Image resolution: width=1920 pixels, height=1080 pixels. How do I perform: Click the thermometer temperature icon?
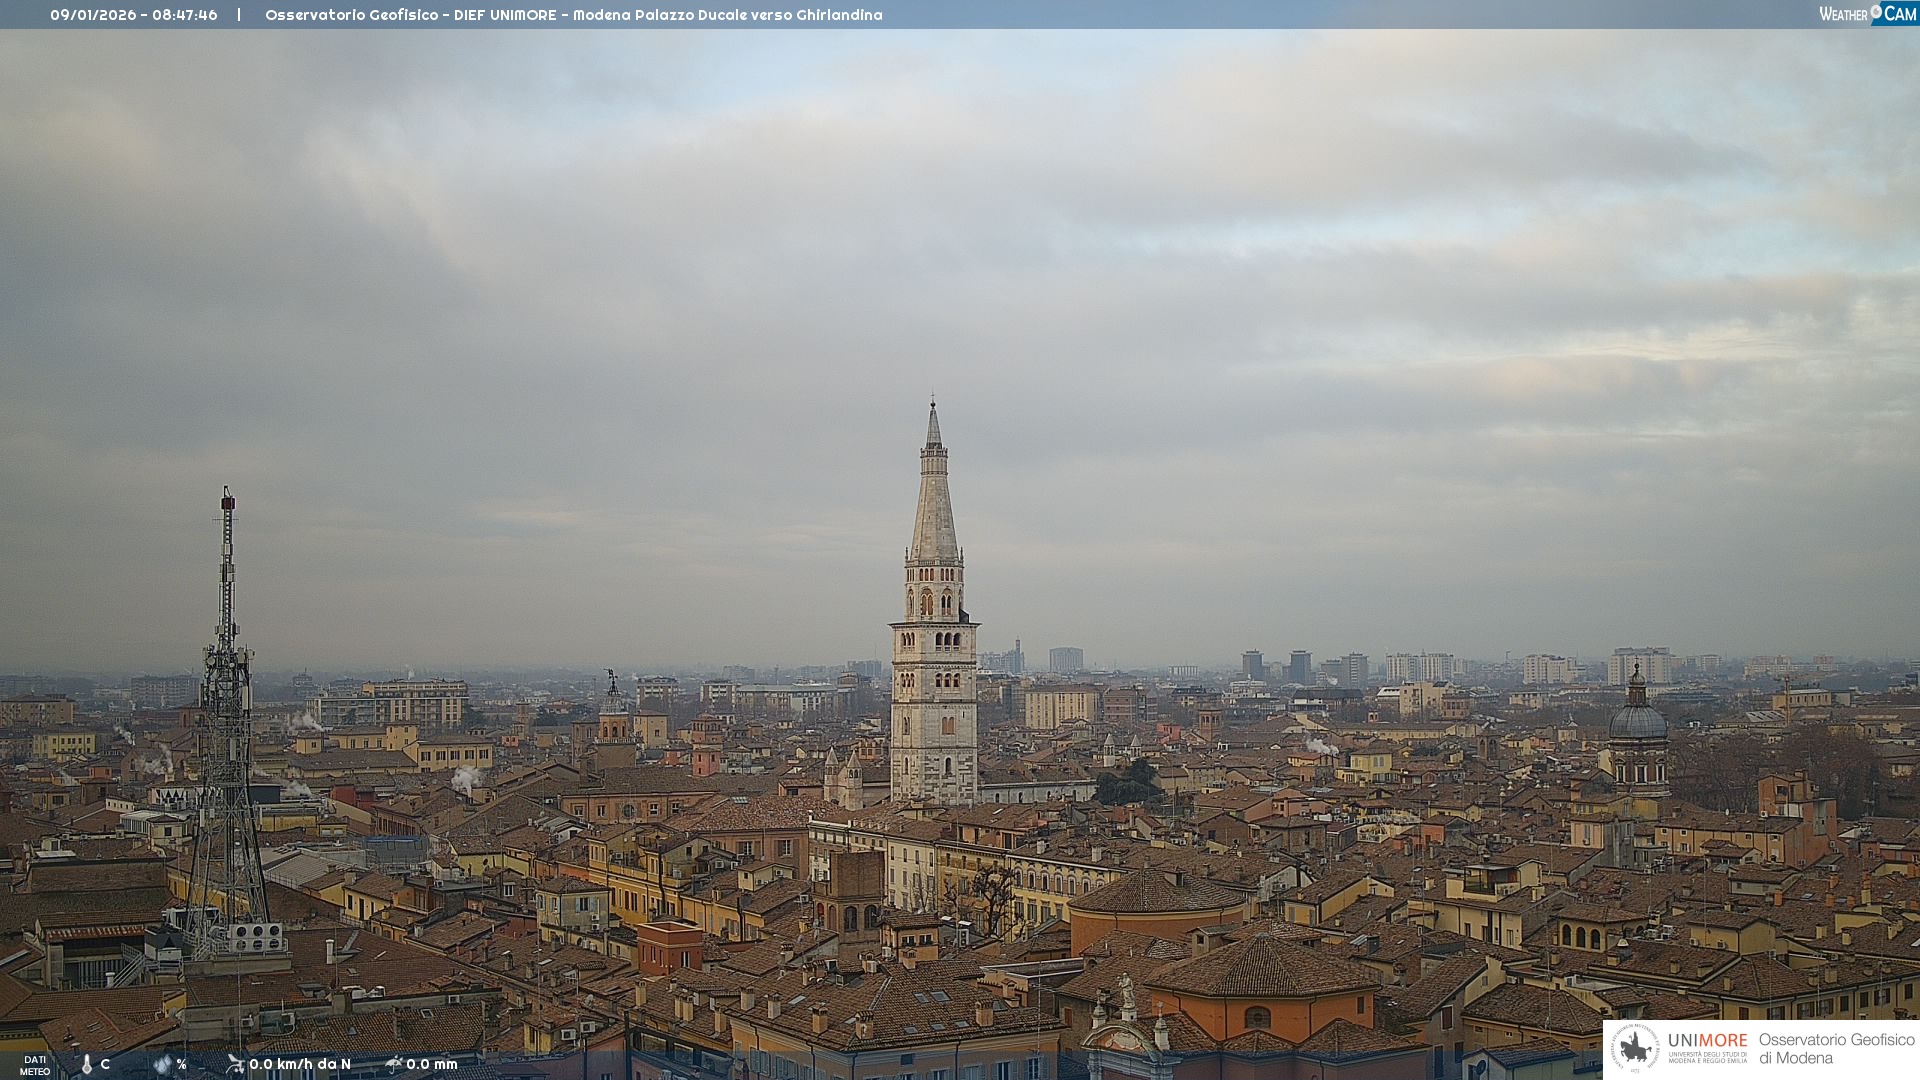click(87, 1064)
